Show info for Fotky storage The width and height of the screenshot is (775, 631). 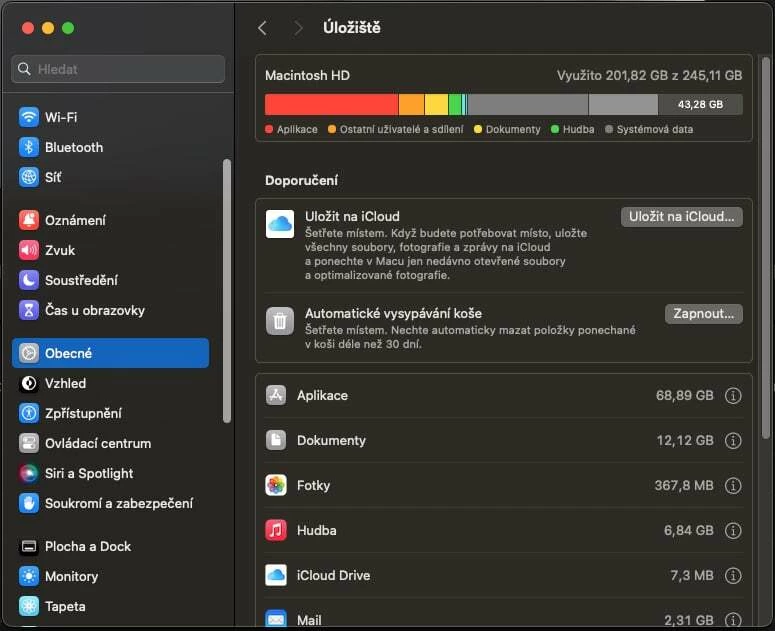[x=733, y=485]
